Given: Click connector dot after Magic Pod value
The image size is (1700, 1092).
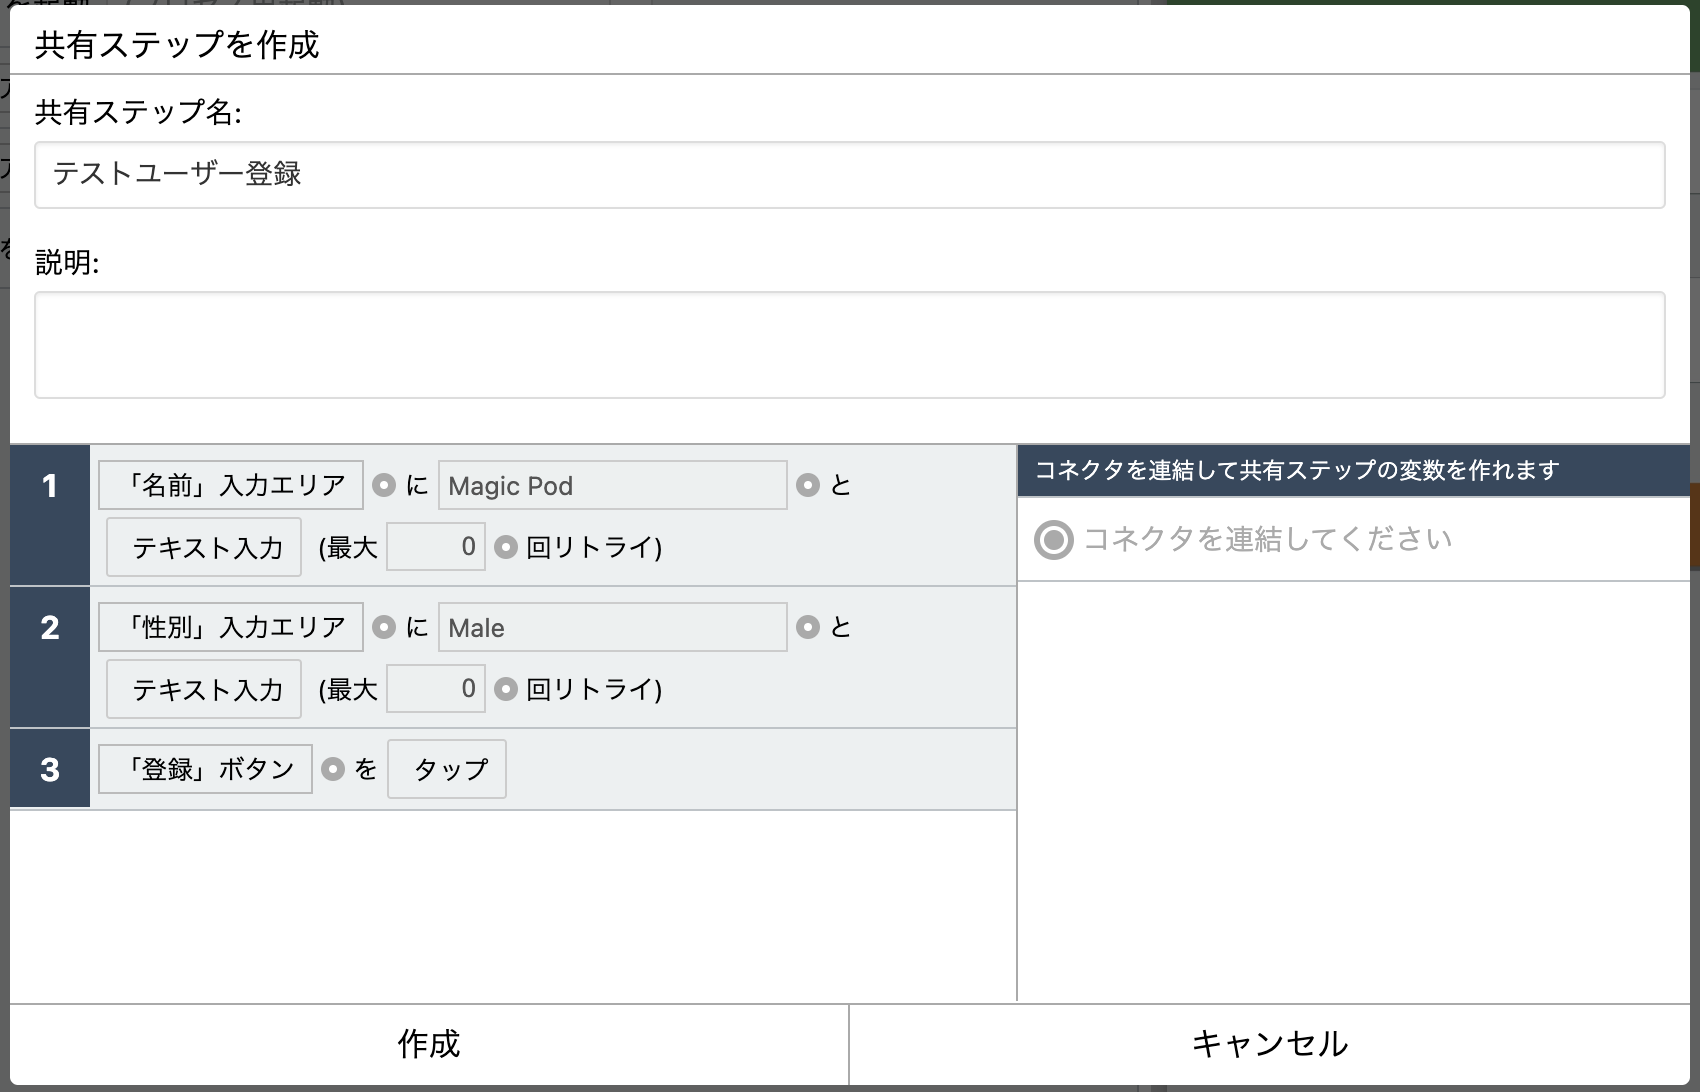Looking at the screenshot, I should click(808, 485).
